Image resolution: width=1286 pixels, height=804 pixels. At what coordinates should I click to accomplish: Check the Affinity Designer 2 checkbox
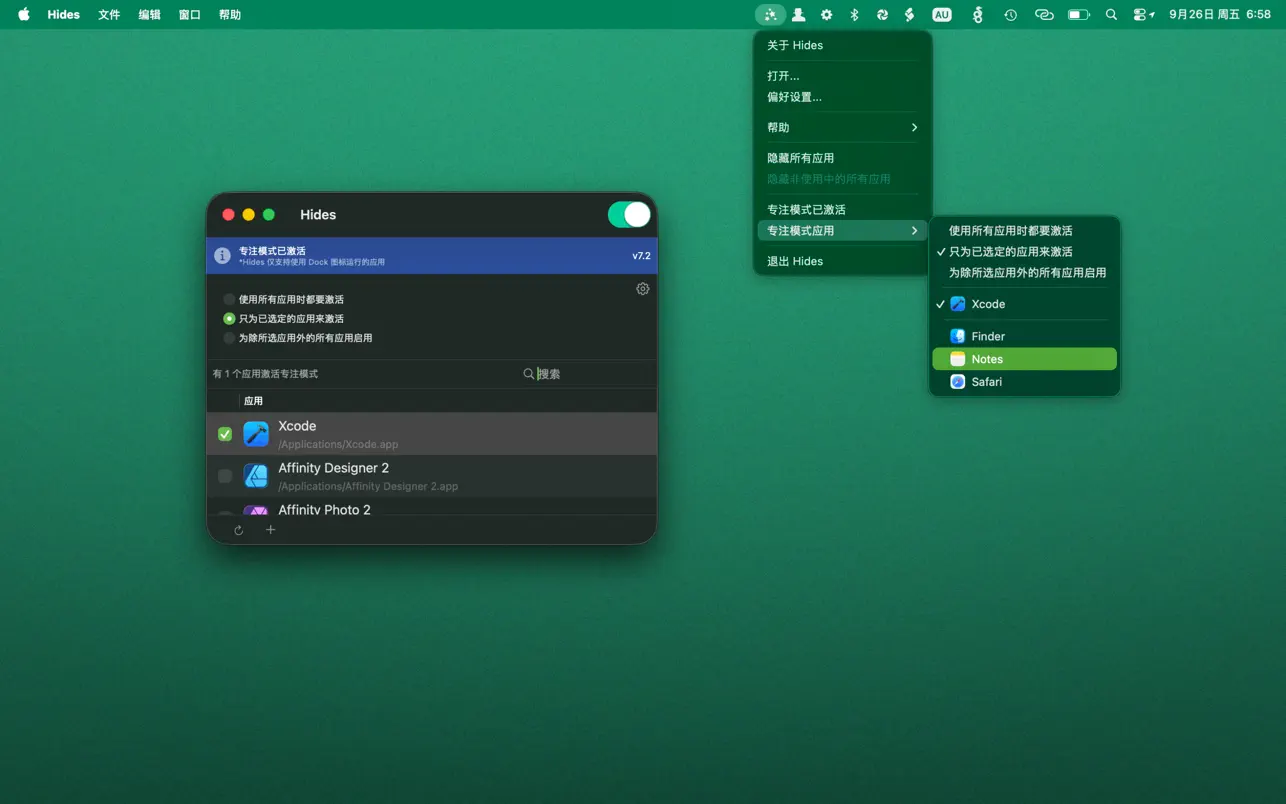click(x=225, y=476)
